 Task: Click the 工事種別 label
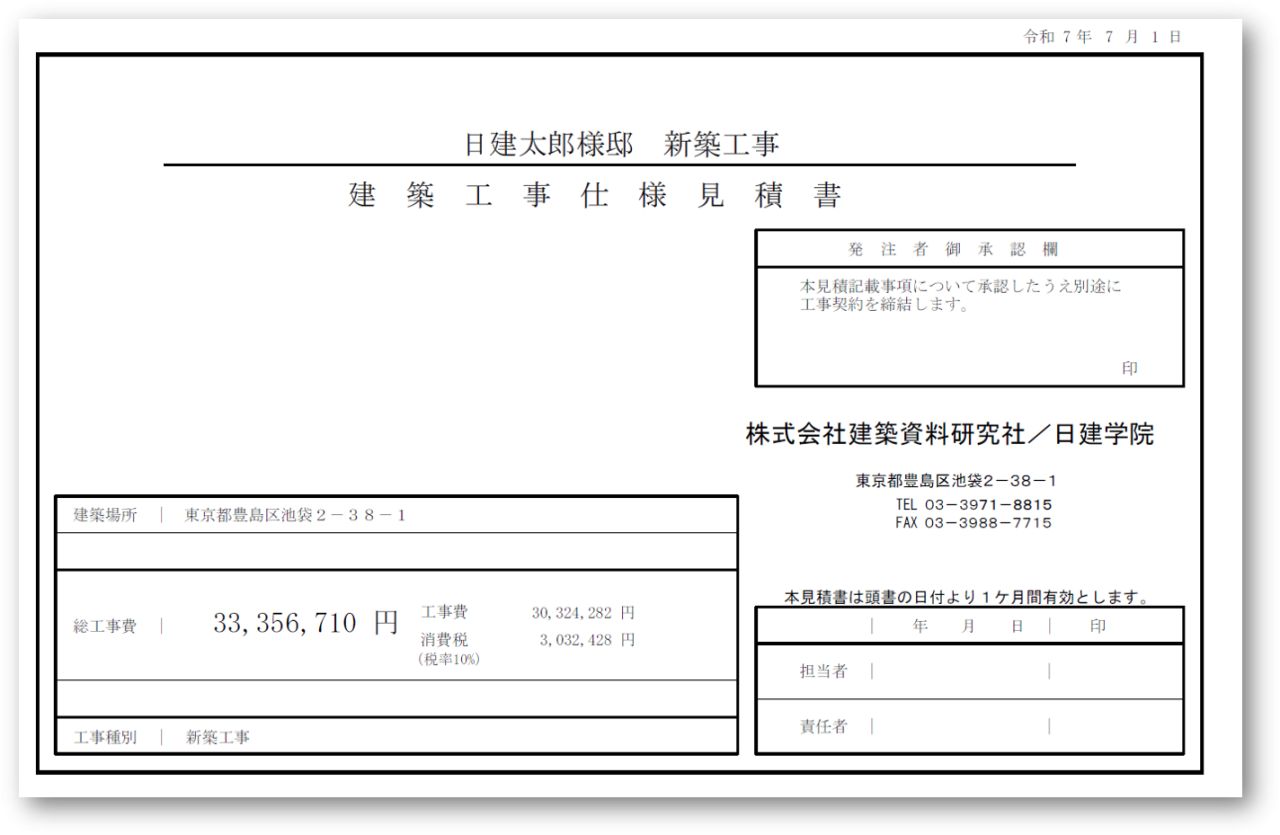(105, 738)
